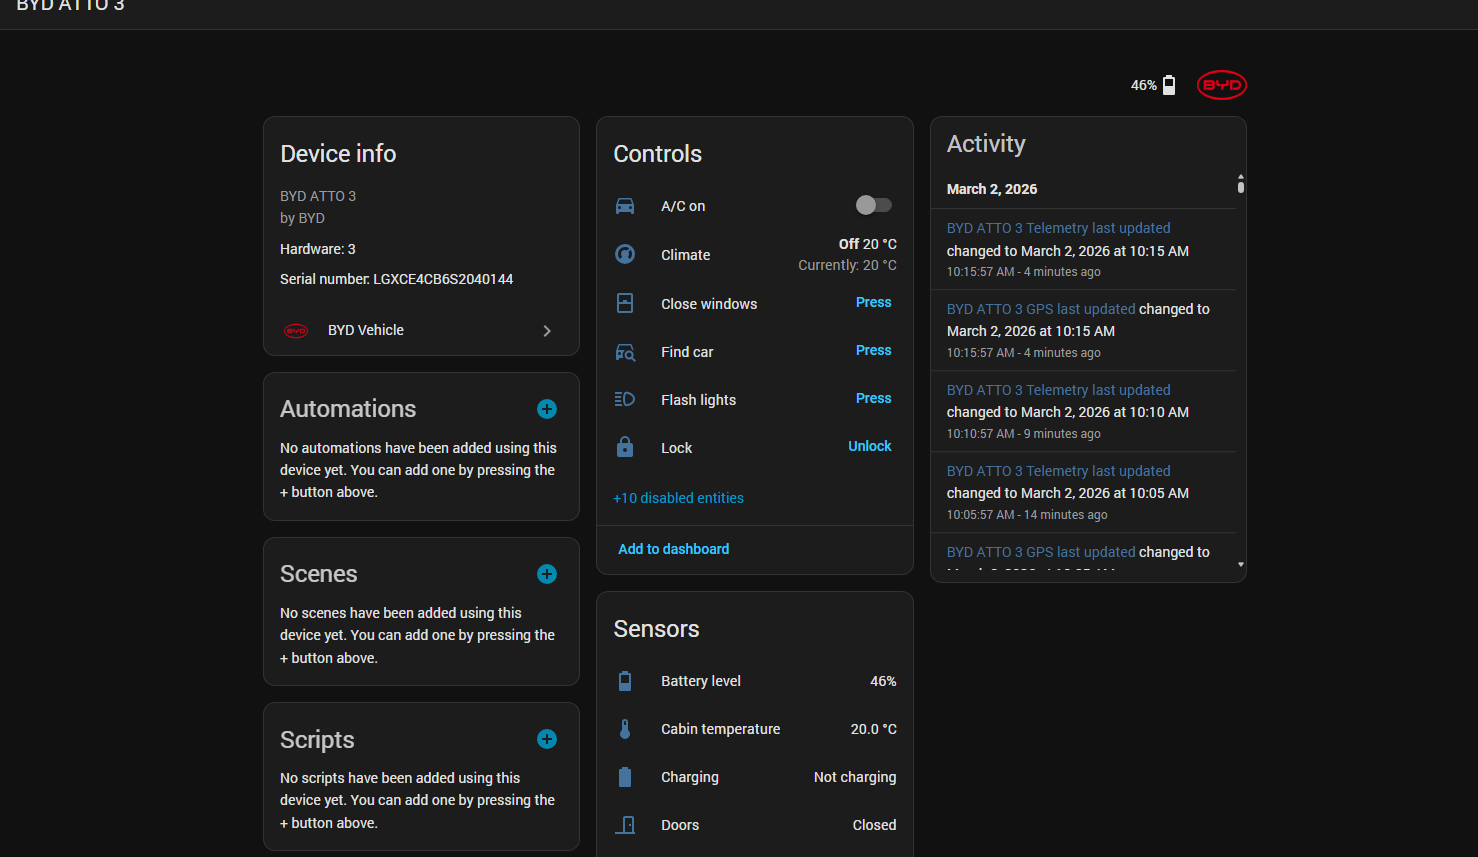Click the door icon in Sensors
The image size is (1478, 857).
point(625,825)
